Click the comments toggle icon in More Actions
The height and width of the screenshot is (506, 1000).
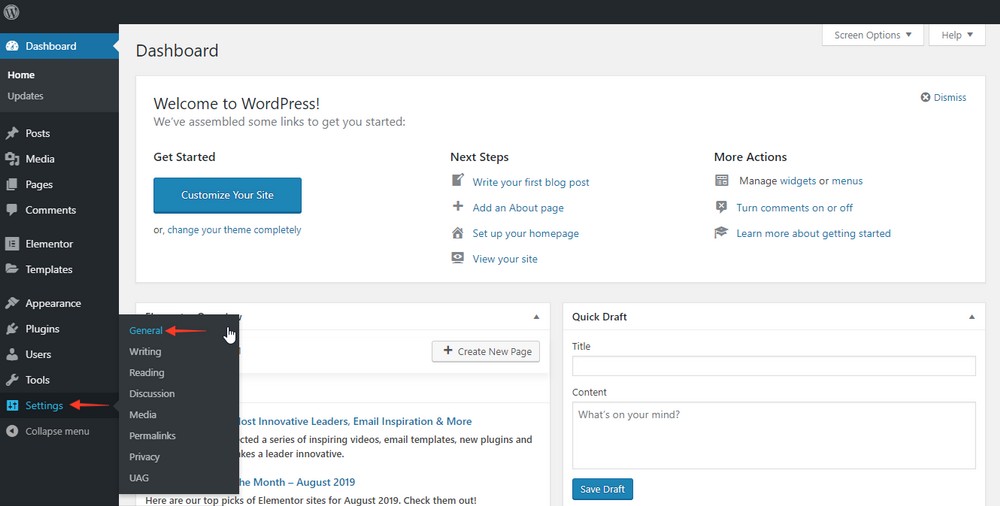(x=721, y=207)
